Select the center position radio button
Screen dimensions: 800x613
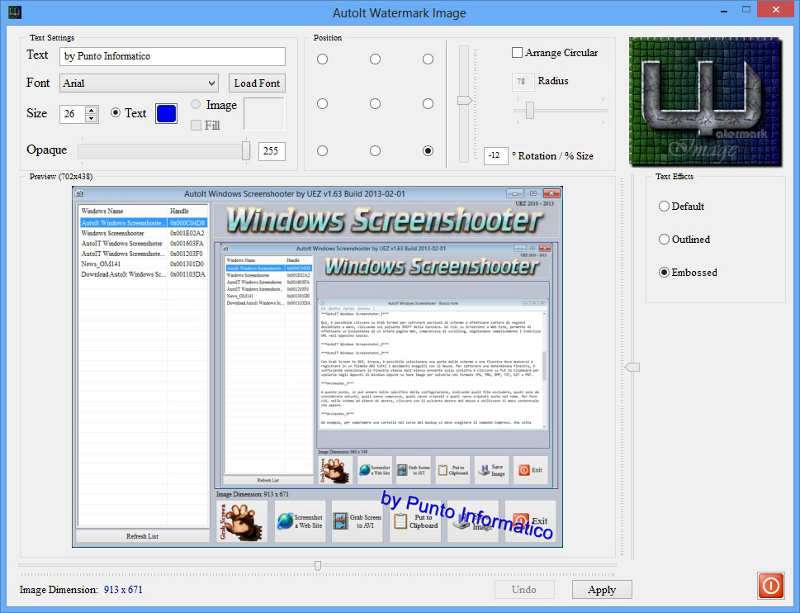375,104
